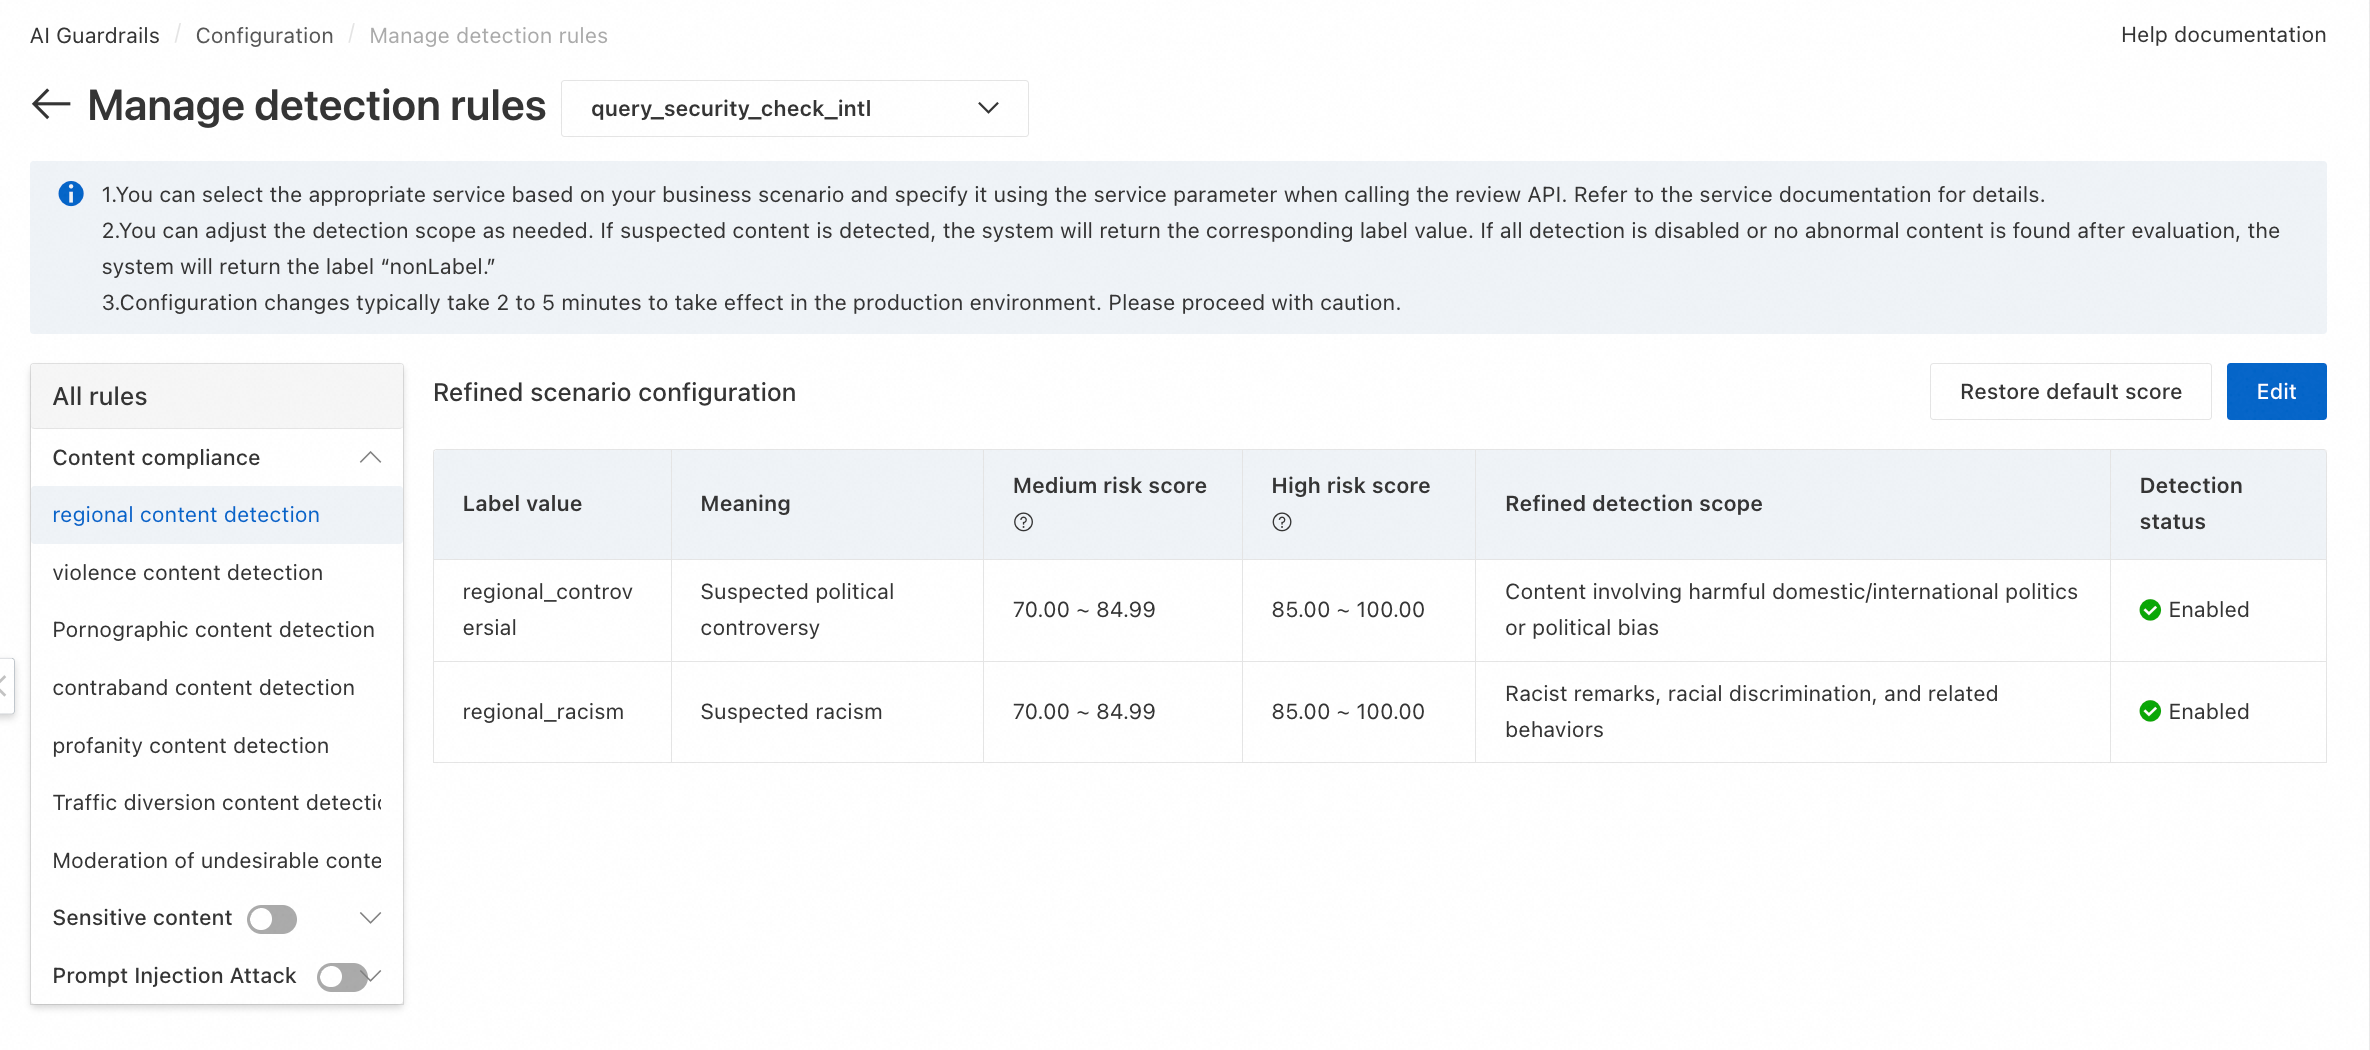Image resolution: width=2370 pixels, height=1050 pixels.
Task: Toggle the Sensitive content switch
Action: pyautogui.click(x=272, y=919)
